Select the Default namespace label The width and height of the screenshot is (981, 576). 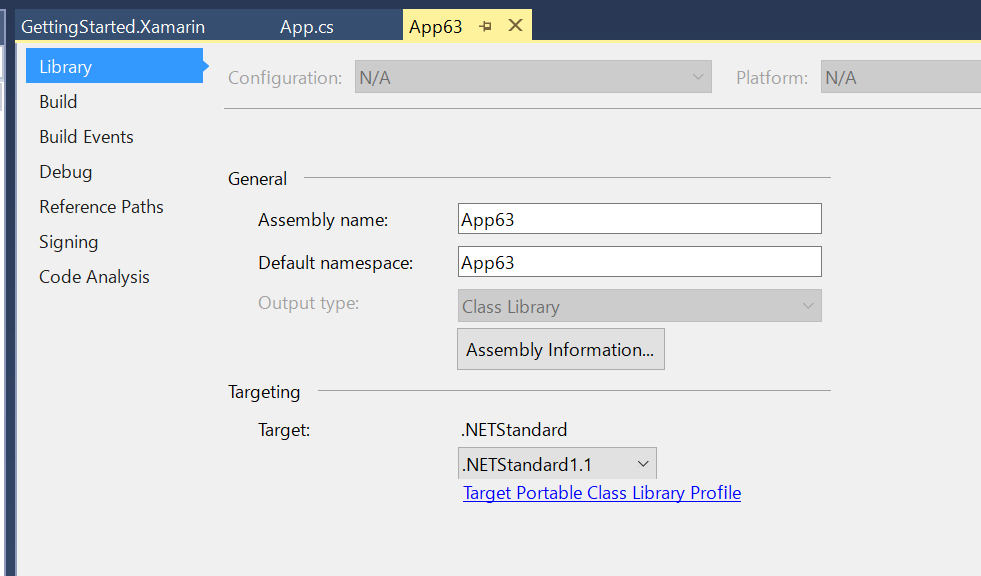click(335, 263)
